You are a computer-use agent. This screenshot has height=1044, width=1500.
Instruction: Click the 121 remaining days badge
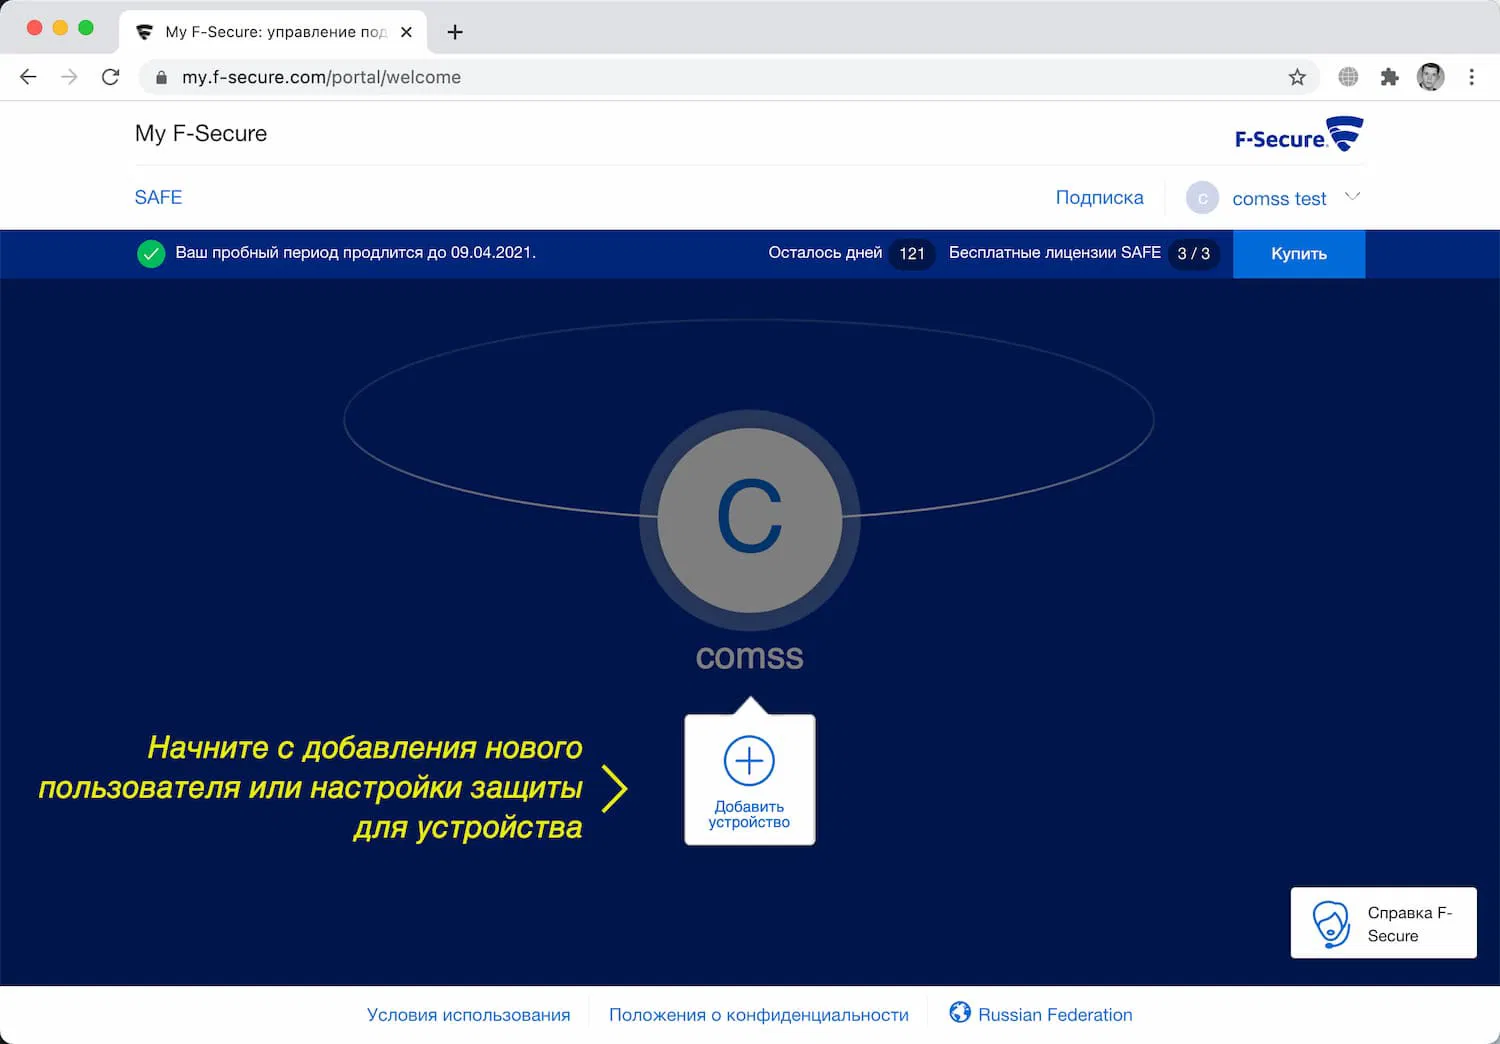point(911,254)
